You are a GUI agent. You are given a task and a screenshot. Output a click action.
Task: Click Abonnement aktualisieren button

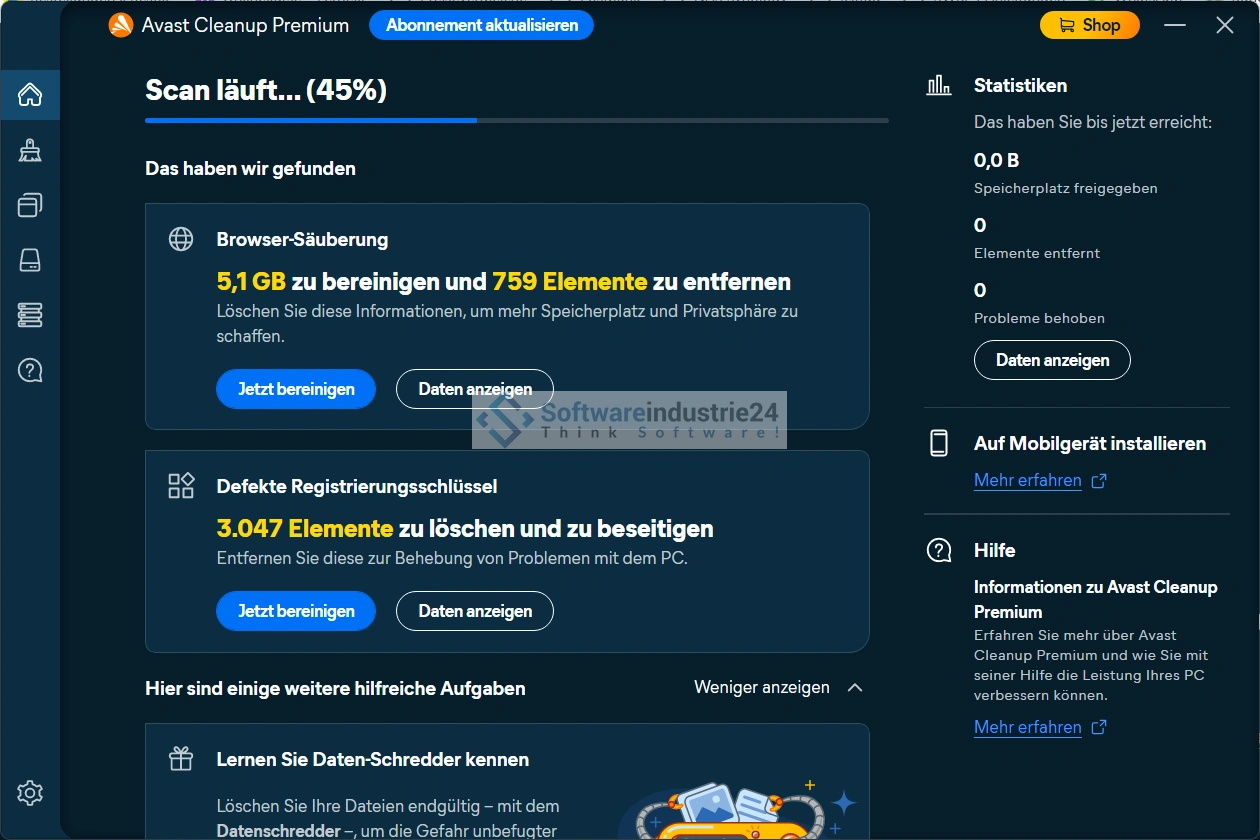click(481, 26)
